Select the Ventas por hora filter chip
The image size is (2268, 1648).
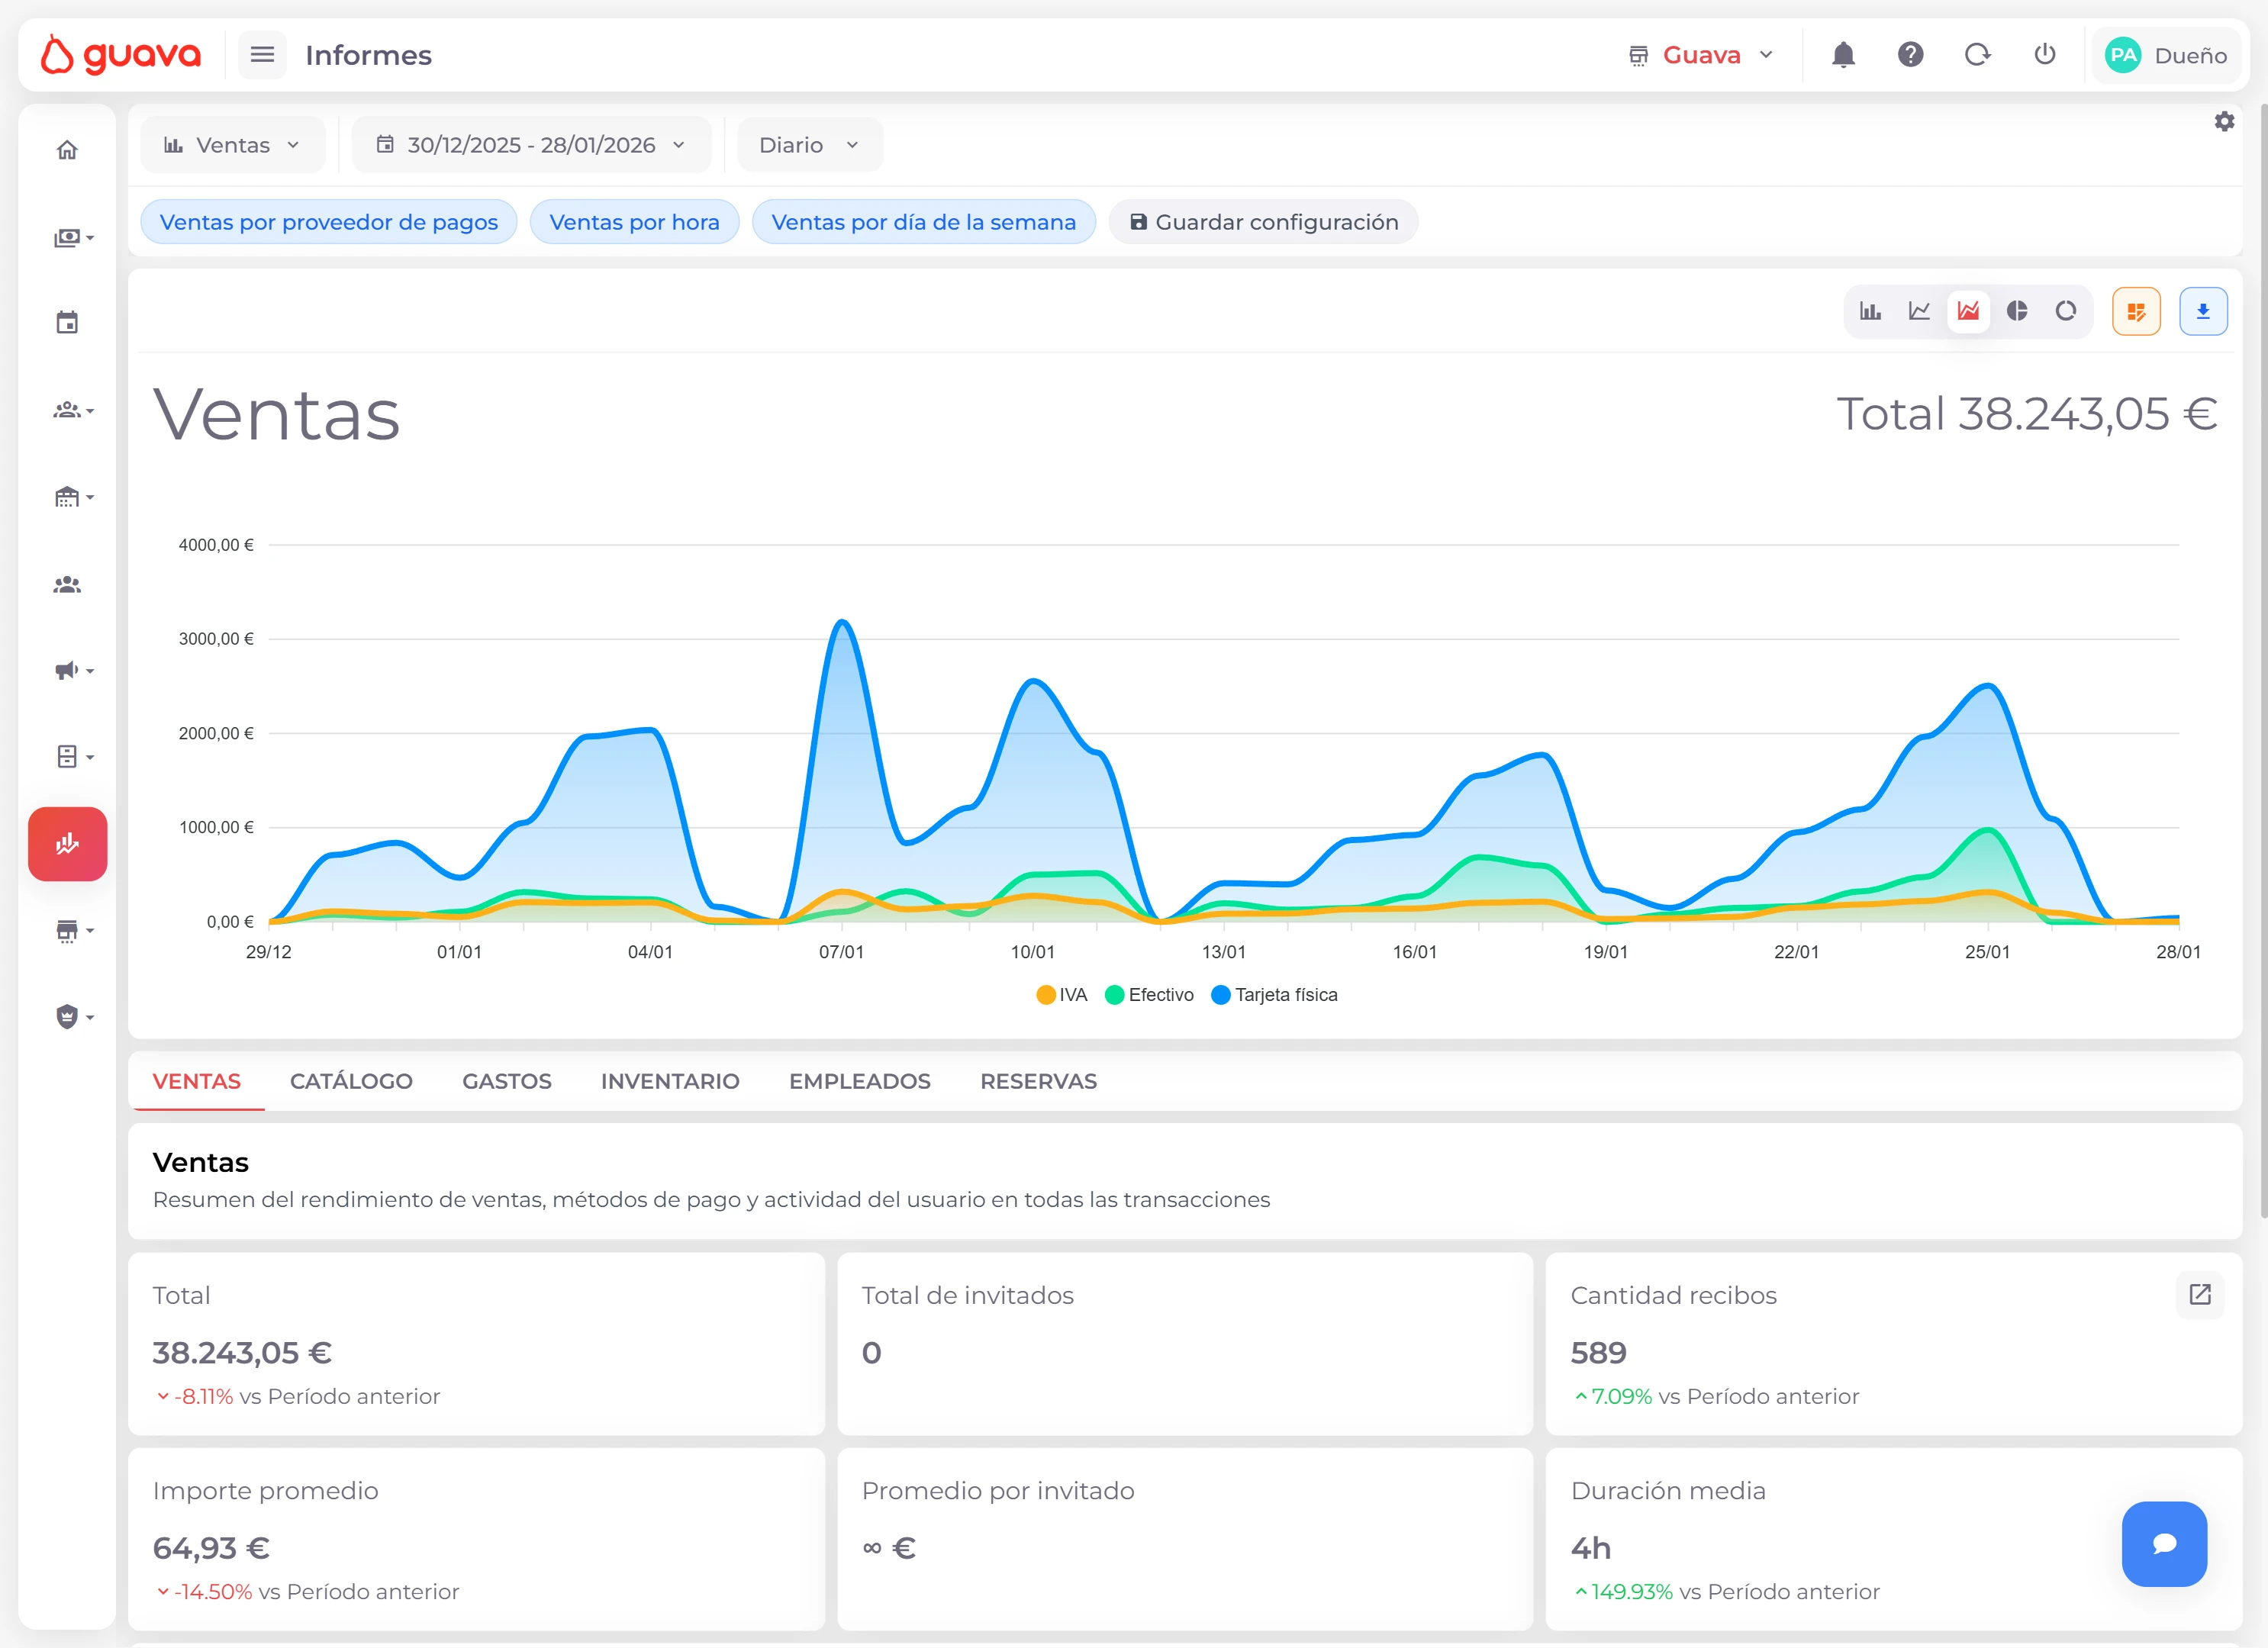[634, 221]
